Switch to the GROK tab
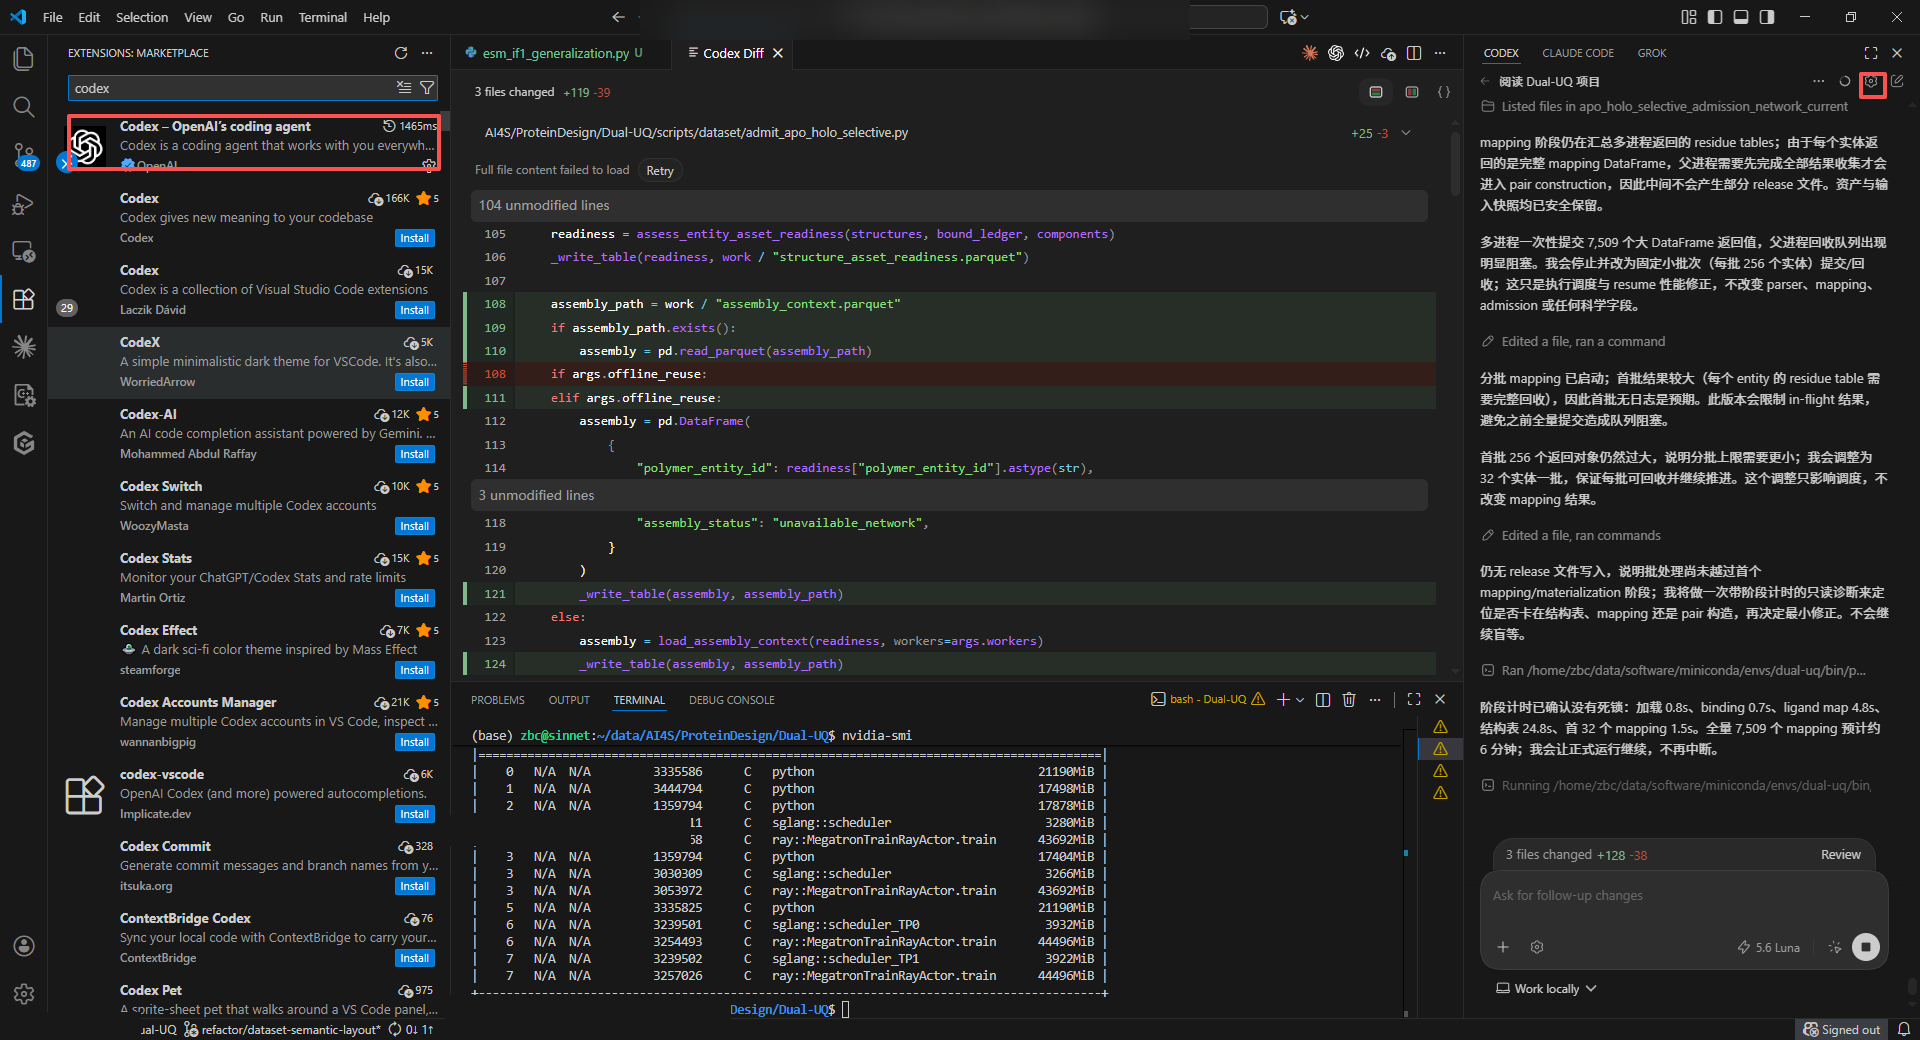1920x1040 pixels. coord(1652,53)
